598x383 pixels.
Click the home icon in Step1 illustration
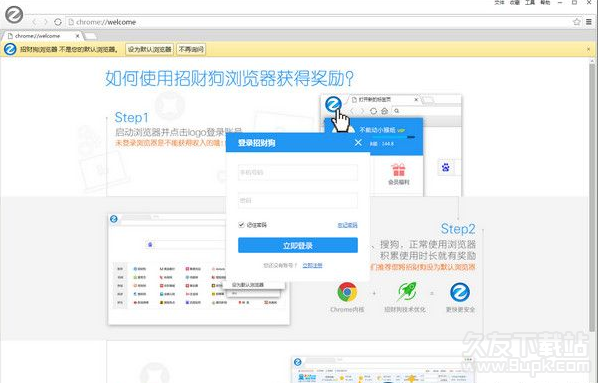pos(384,111)
